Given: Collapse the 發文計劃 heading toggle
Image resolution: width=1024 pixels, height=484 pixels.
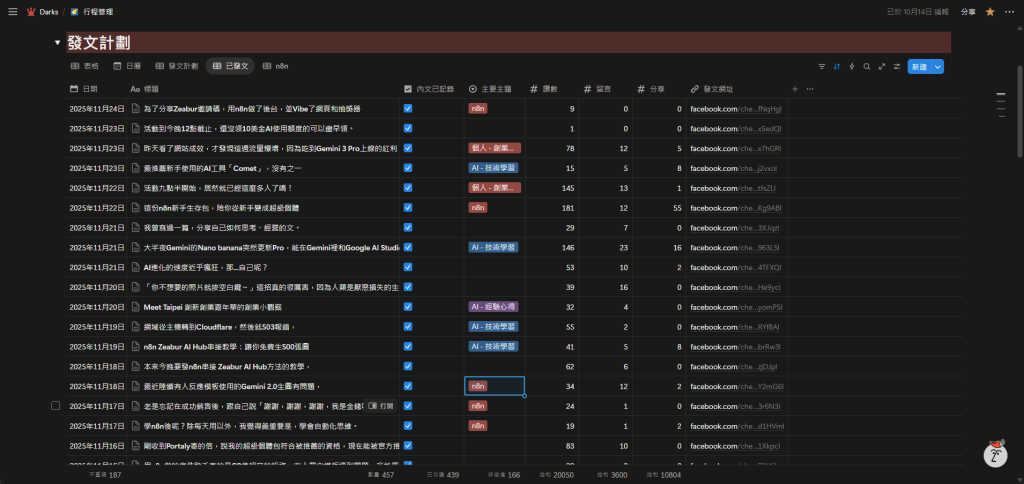Looking at the screenshot, I should pyautogui.click(x=58, y=44).
